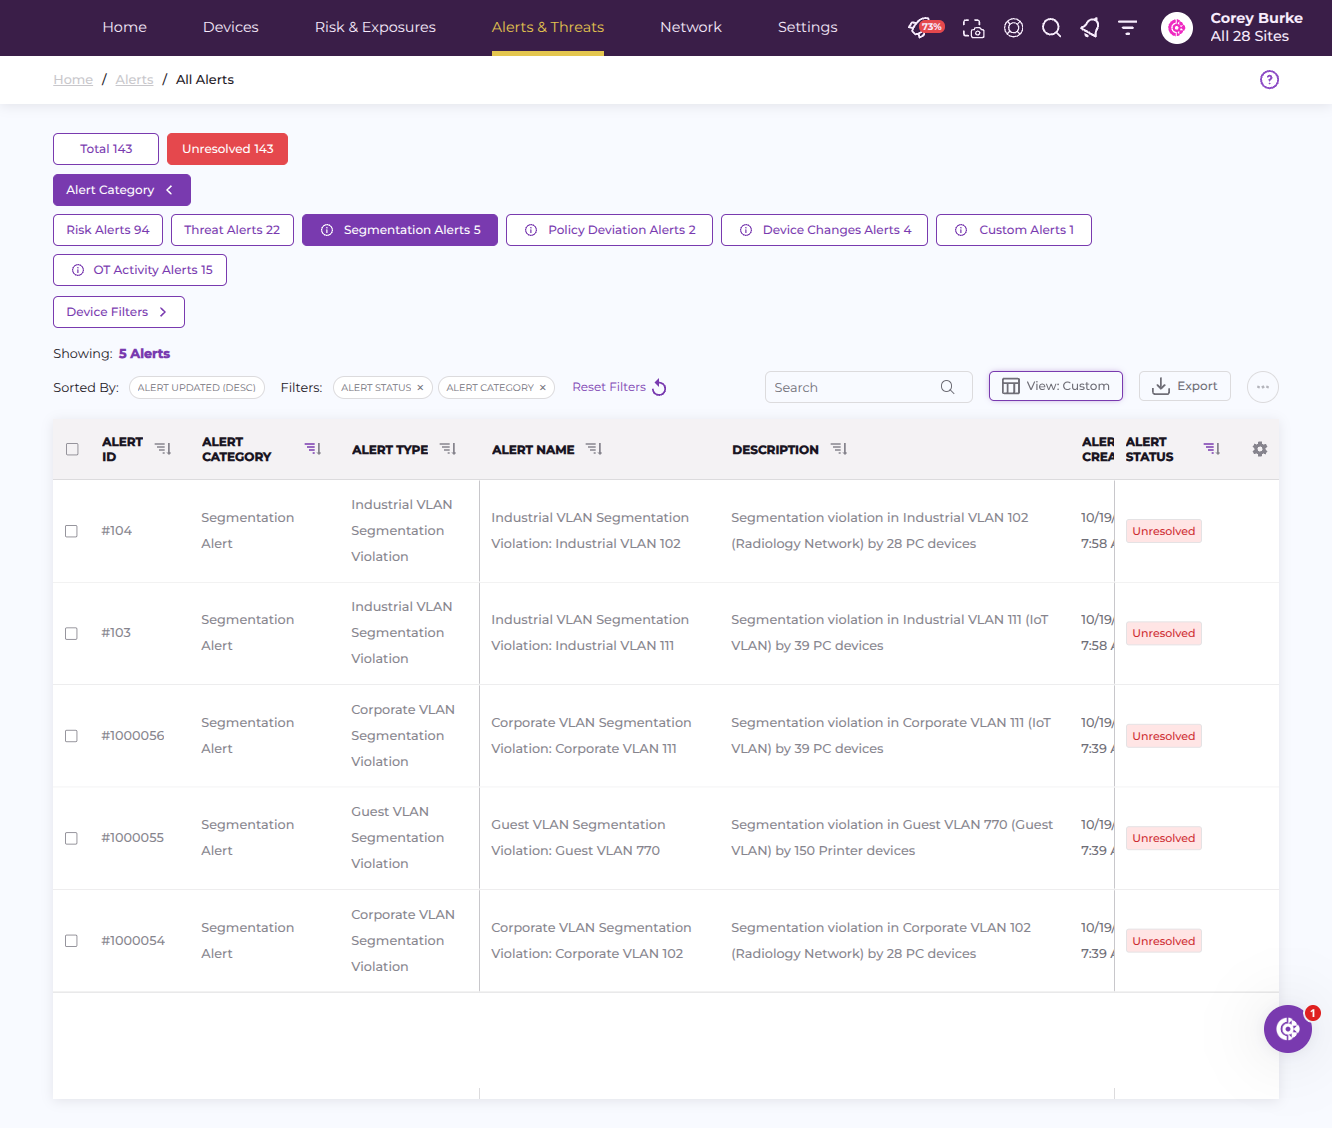Open the floating assistant chat bubble
Viewport: 1332px width, 1128px height.
[1288, 1029]
